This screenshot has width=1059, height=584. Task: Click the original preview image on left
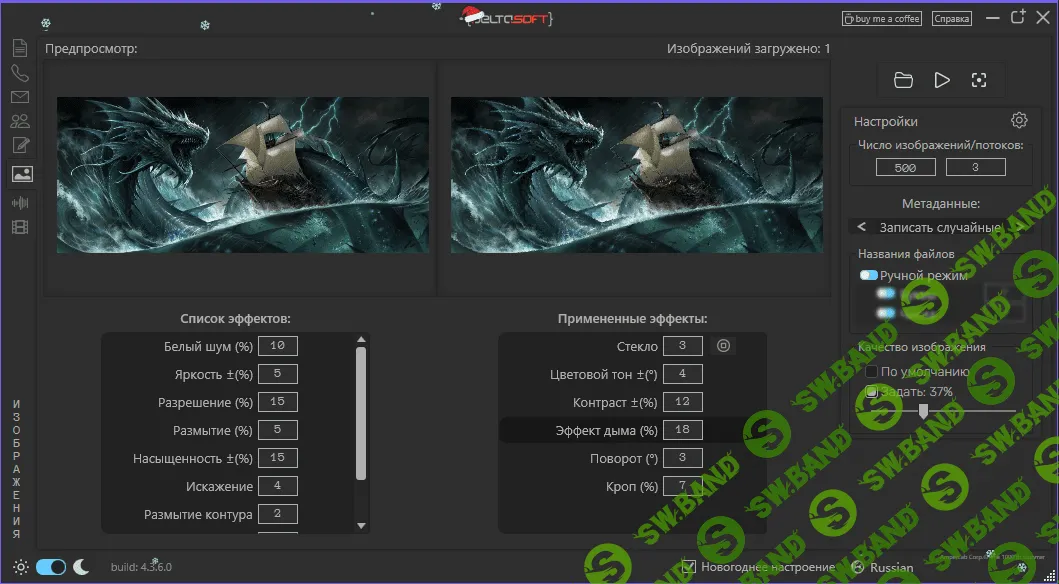pos(242,175)
